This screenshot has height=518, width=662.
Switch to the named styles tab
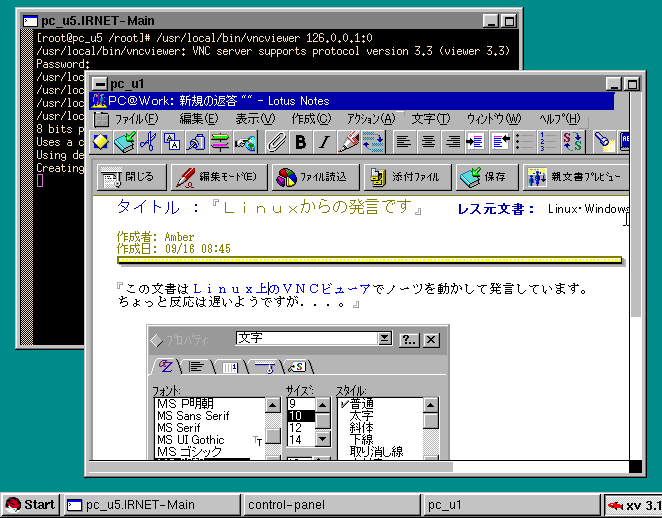pyautogui.click(x=299, y=367)
